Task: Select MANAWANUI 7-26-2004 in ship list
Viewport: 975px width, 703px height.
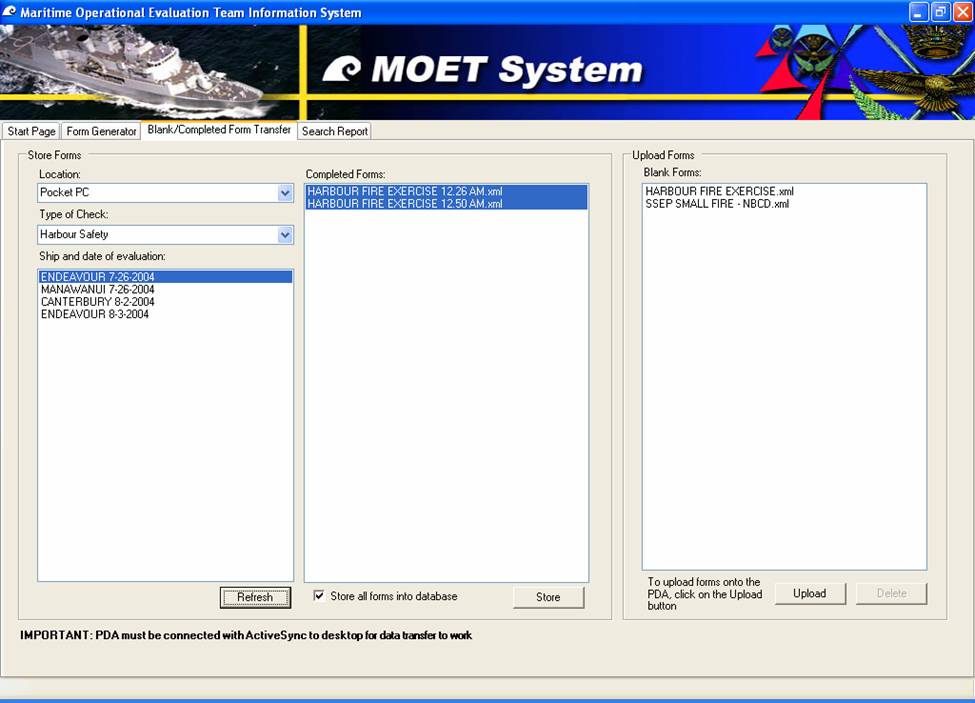Action: [97, 290]
